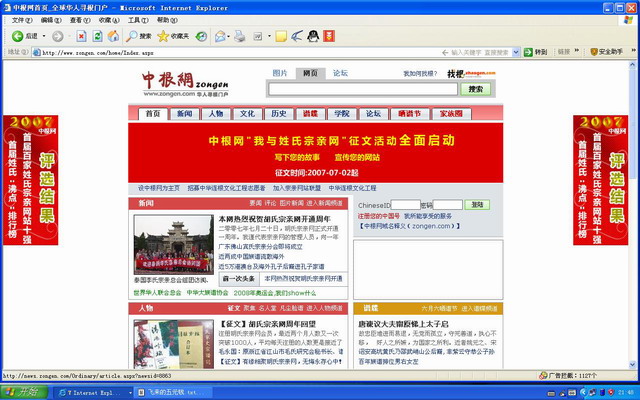Open the 晒谱节 navigation tab

pos(409,114)
